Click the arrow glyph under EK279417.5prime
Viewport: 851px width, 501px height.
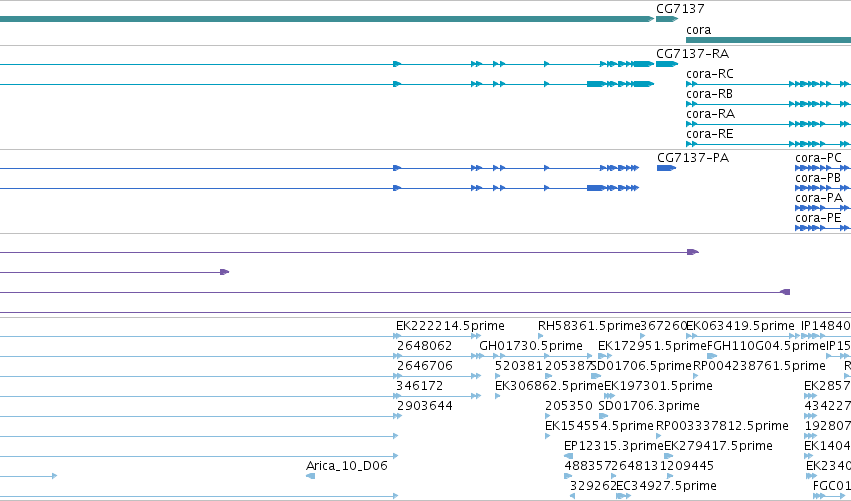click(668, 456)
